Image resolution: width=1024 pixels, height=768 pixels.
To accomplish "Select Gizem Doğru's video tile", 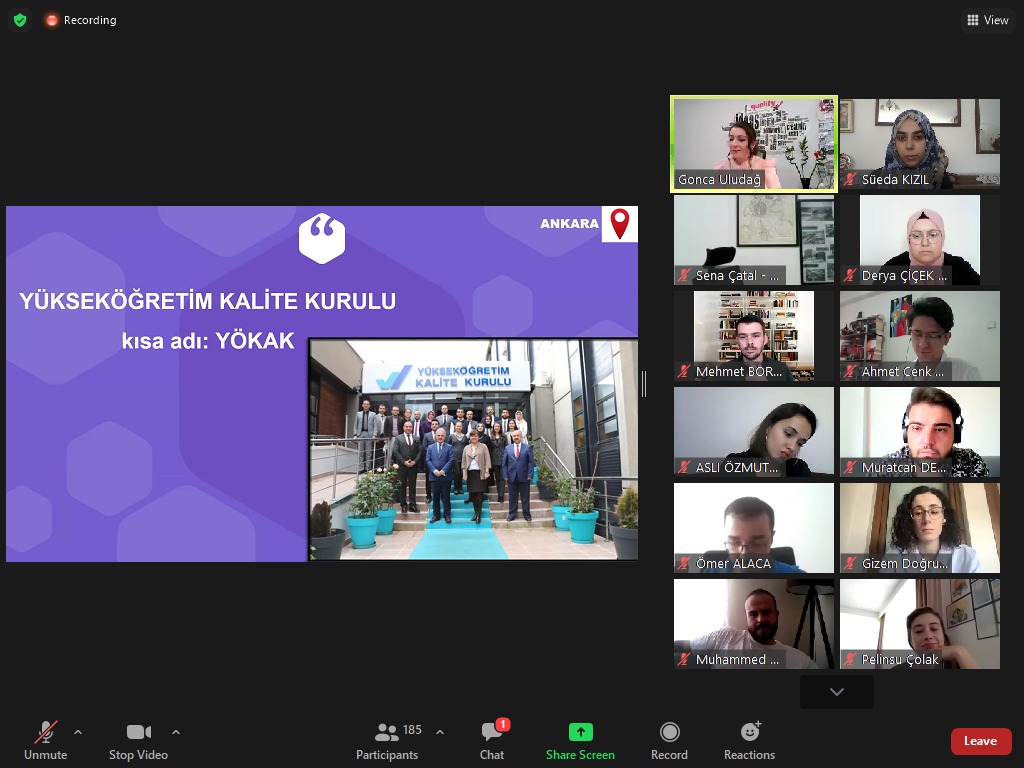I will click(x=920, y=528).
